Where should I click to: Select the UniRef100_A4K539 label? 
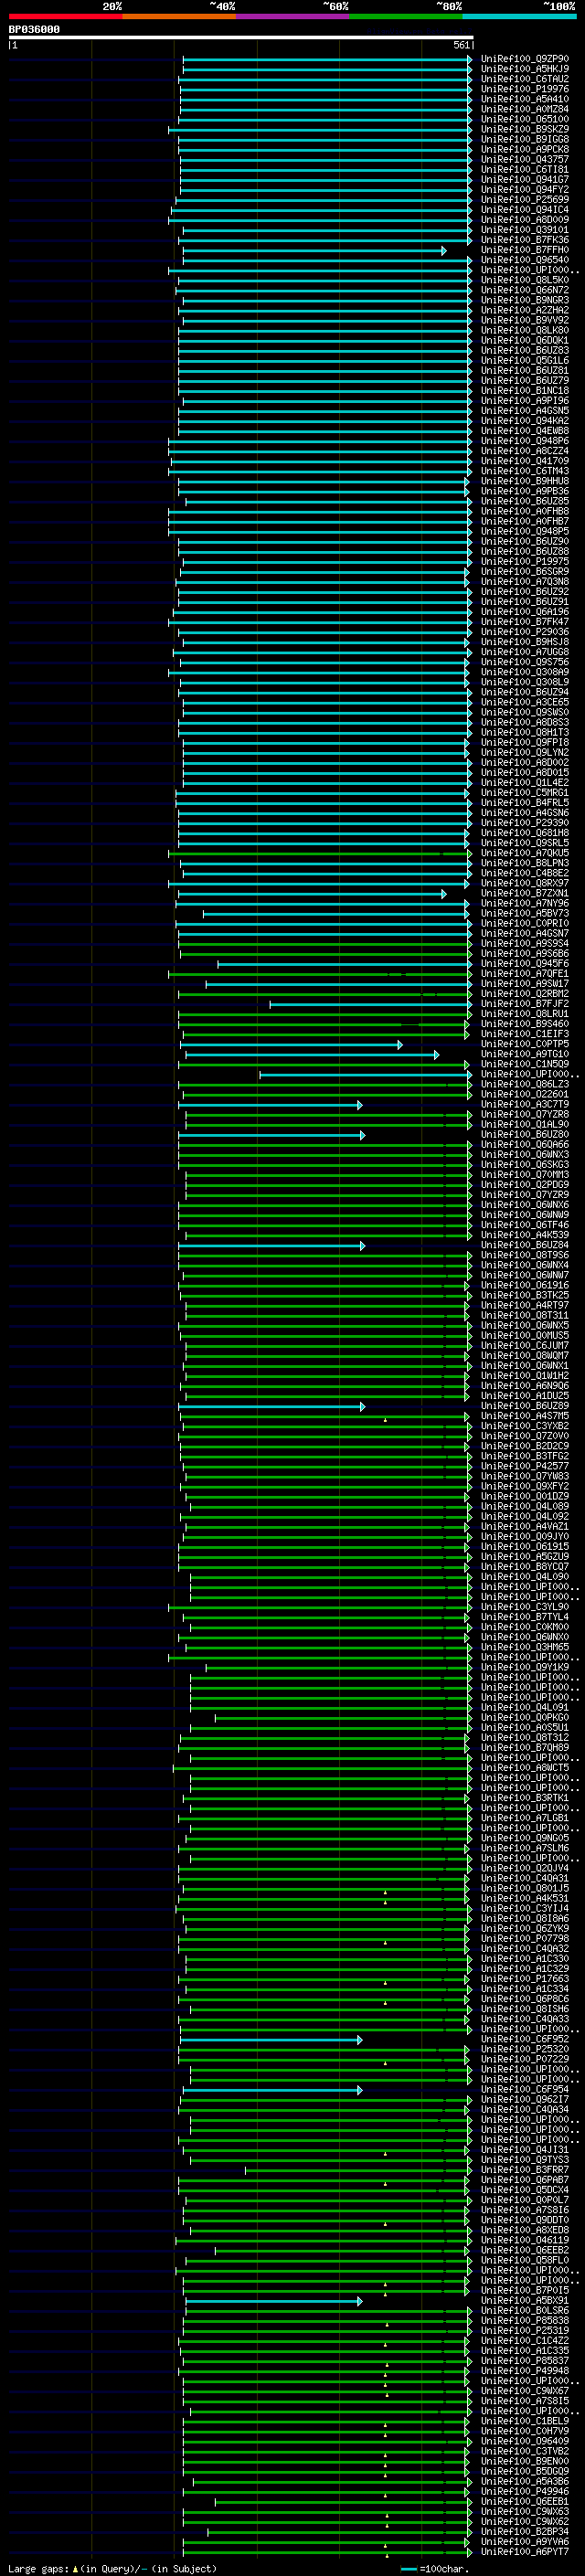(x=524, y=1235)
